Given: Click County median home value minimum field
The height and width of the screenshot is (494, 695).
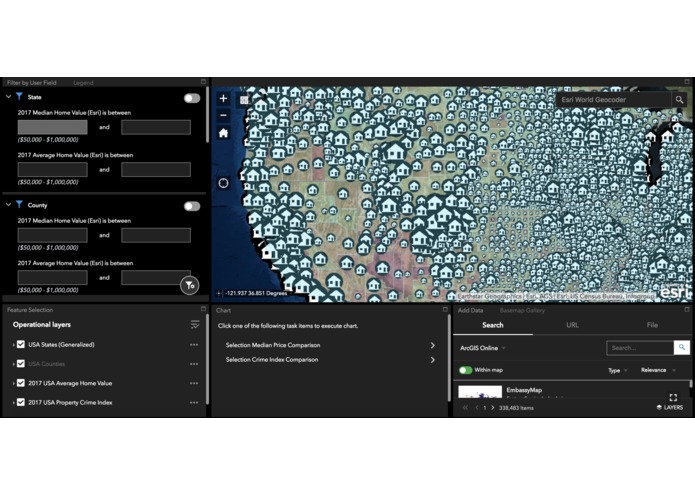Looking at the screenshot, I should (x=52, y=235).
